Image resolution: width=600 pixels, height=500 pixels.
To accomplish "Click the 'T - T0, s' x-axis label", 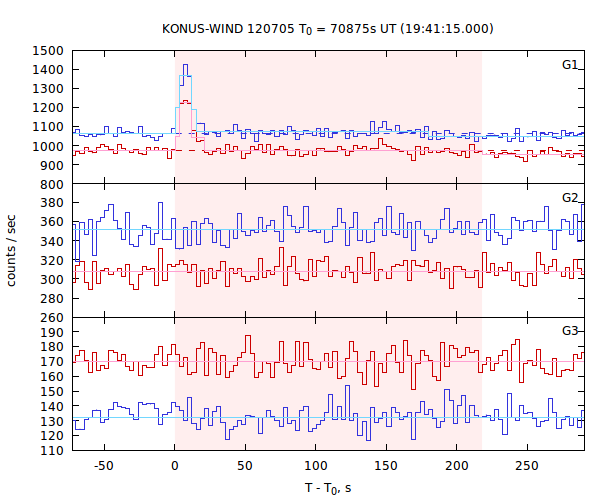I will click(328, 488).
